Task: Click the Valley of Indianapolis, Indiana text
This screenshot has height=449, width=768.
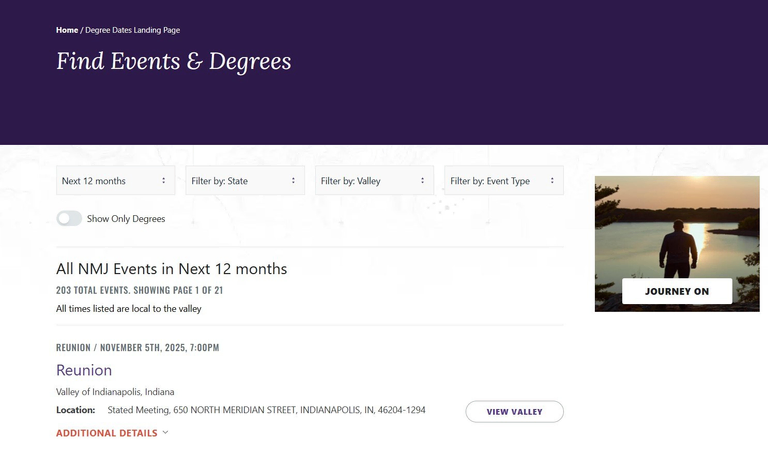Action: click(x=115, y=392)
